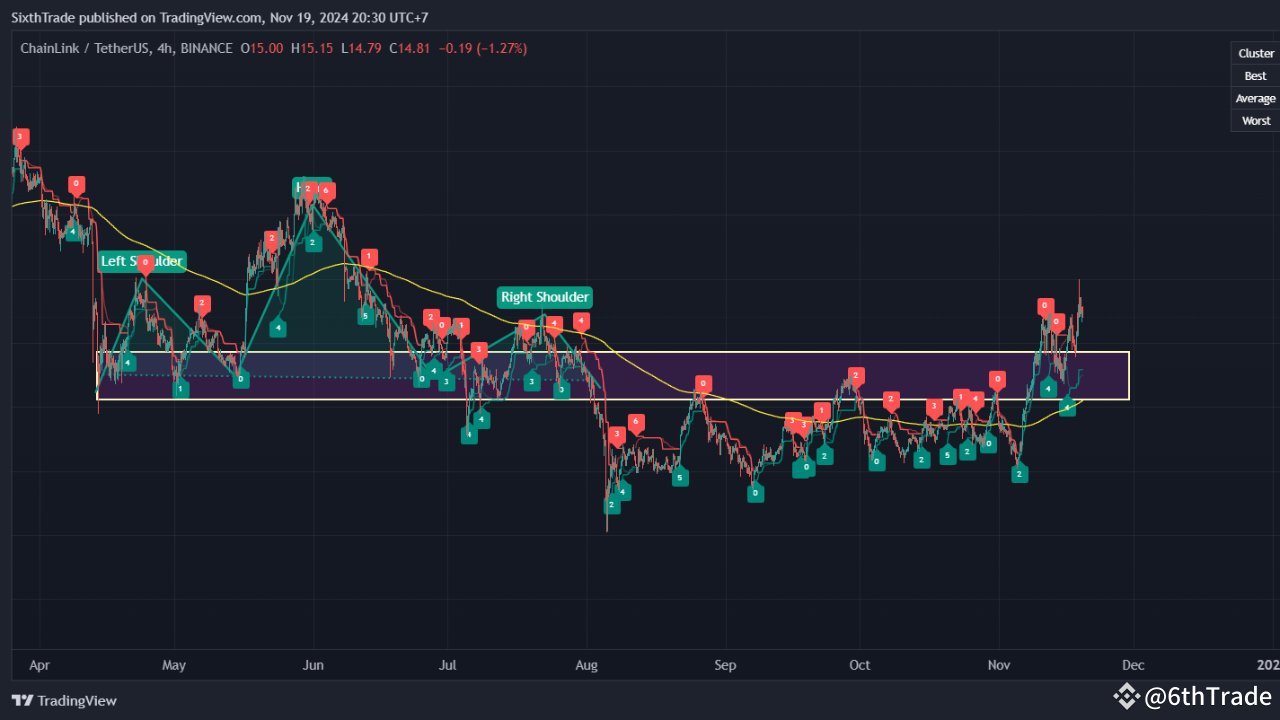The width and height of the screenshot is (1280, 720).
Task: Click the green 0 marker at the September low
Action: click(x=756, y=491)
